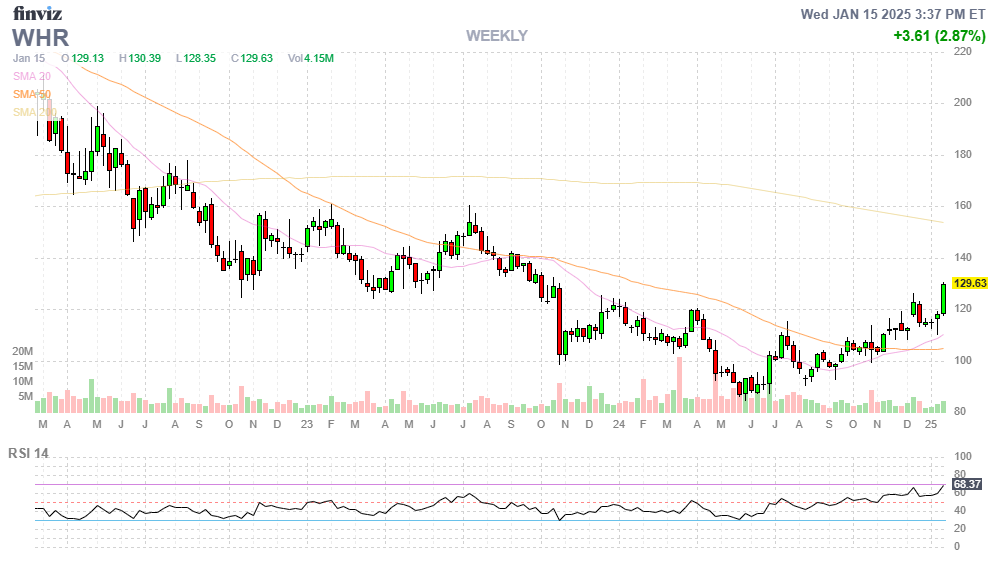This screenshot has width=999, height=562.
Task: Click the SMA 20 legend label
Action: pos(31,76)
